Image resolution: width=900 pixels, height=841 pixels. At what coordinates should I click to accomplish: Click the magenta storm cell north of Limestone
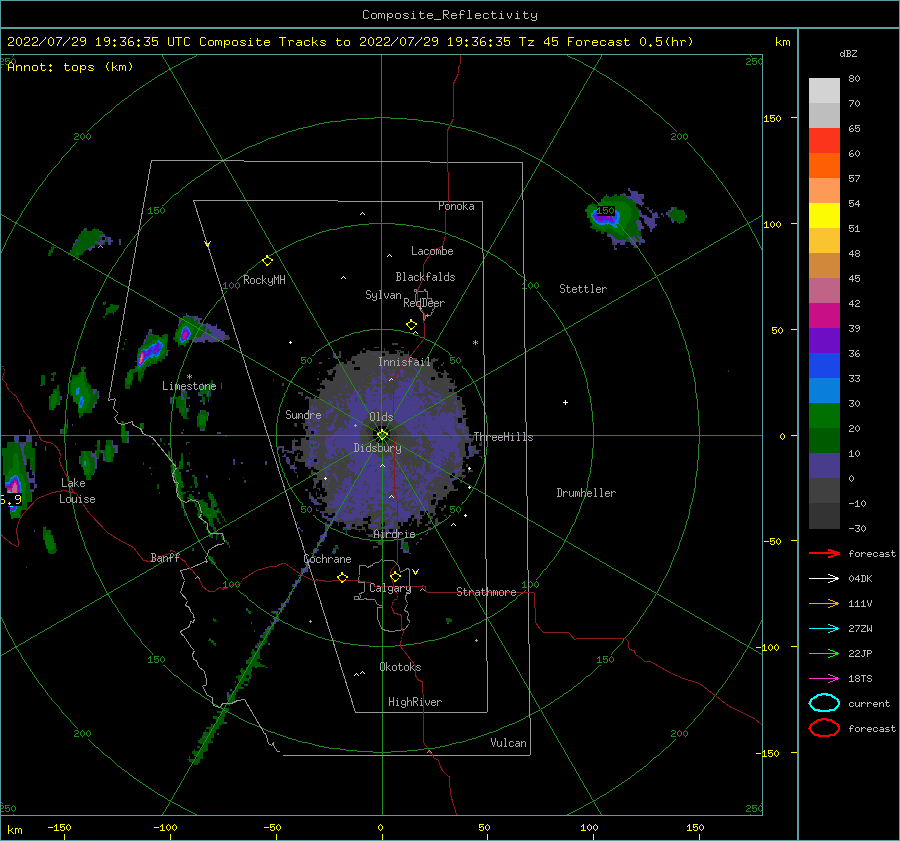[x=185, y=332]
